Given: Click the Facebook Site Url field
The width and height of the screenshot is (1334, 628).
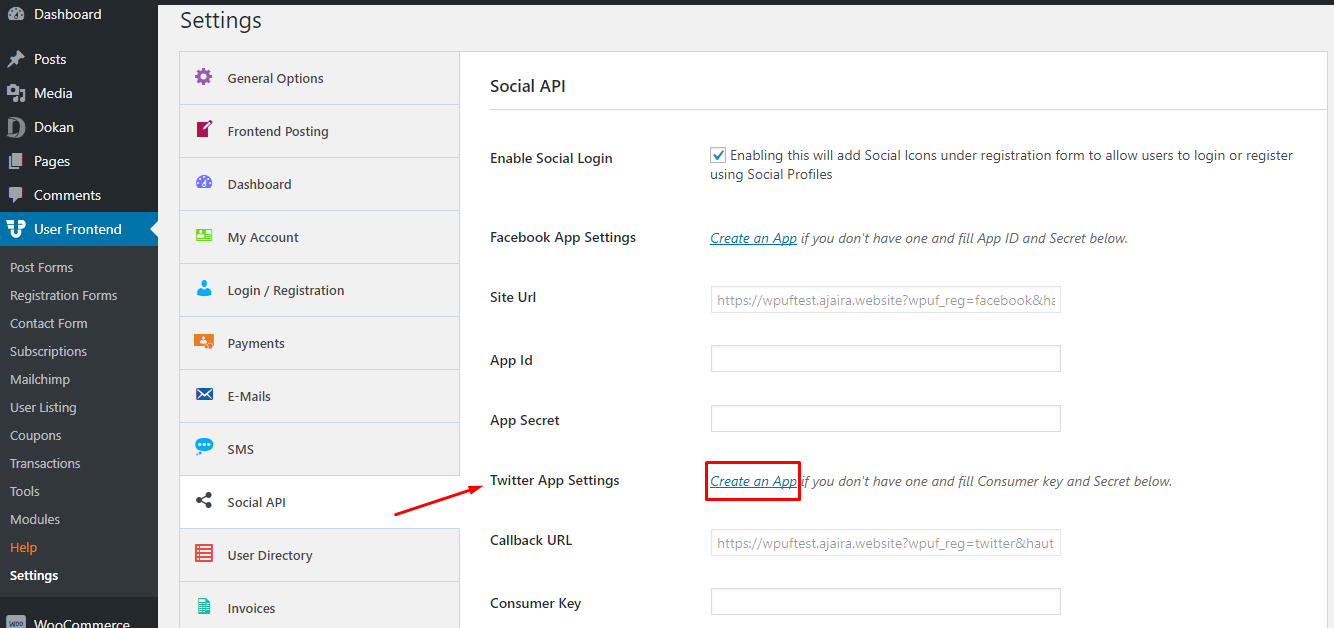Looking at the screenshot, I should coord(885,299).
